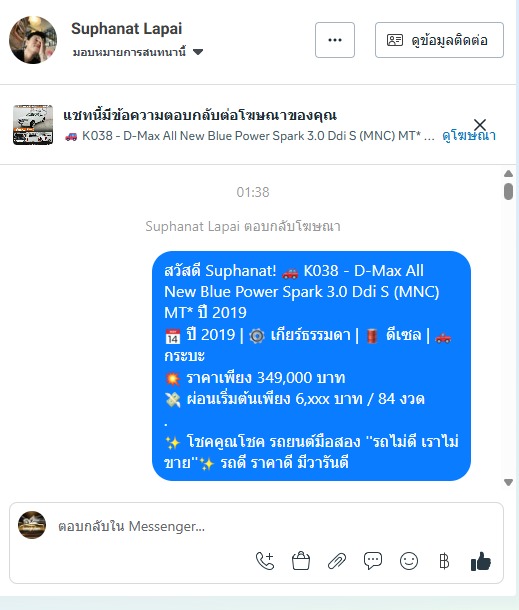The height and width of the screenshot is (610, 519).
Task: Click the Baht payment request icon
Action: tap(444, 561)
